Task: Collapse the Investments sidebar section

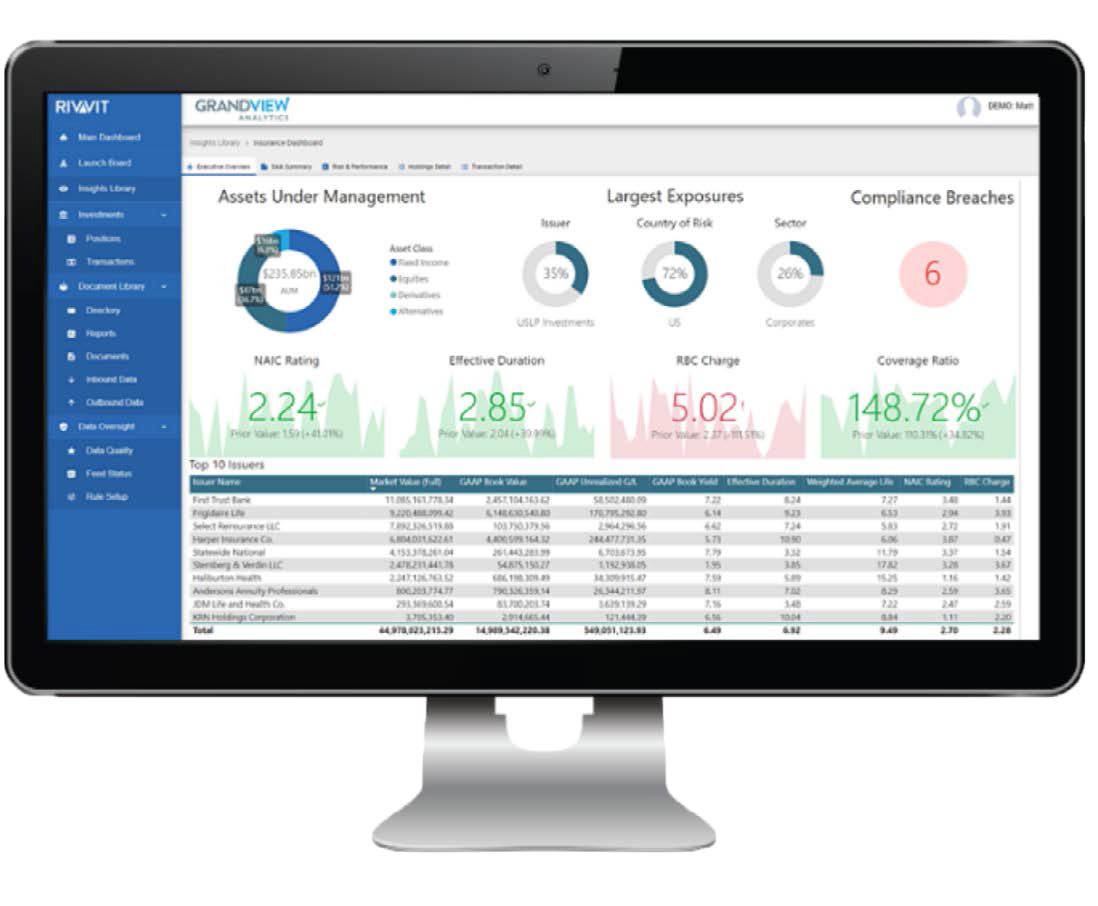Action: tap(164, 215)
